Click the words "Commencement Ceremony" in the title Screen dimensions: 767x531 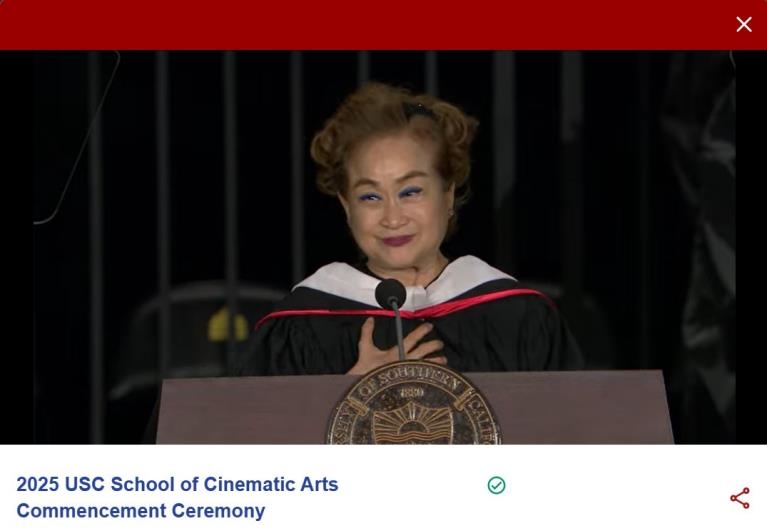[141, 511]
